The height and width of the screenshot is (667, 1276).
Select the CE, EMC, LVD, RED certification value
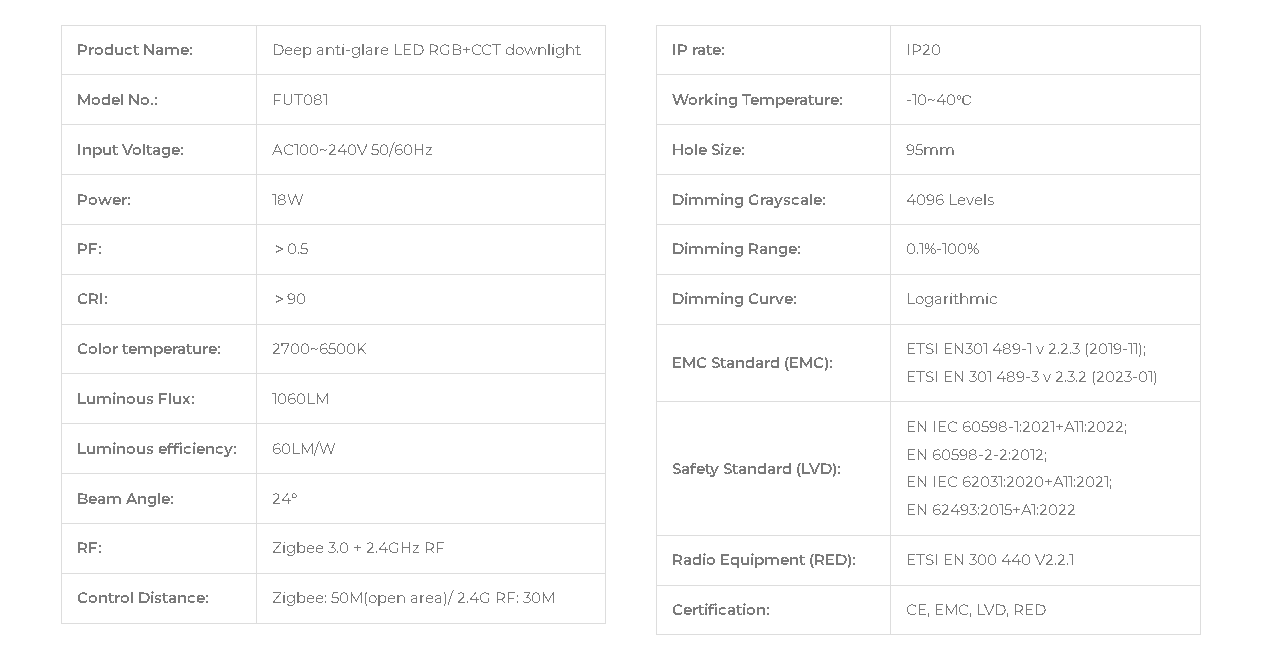tap(976, 610)
